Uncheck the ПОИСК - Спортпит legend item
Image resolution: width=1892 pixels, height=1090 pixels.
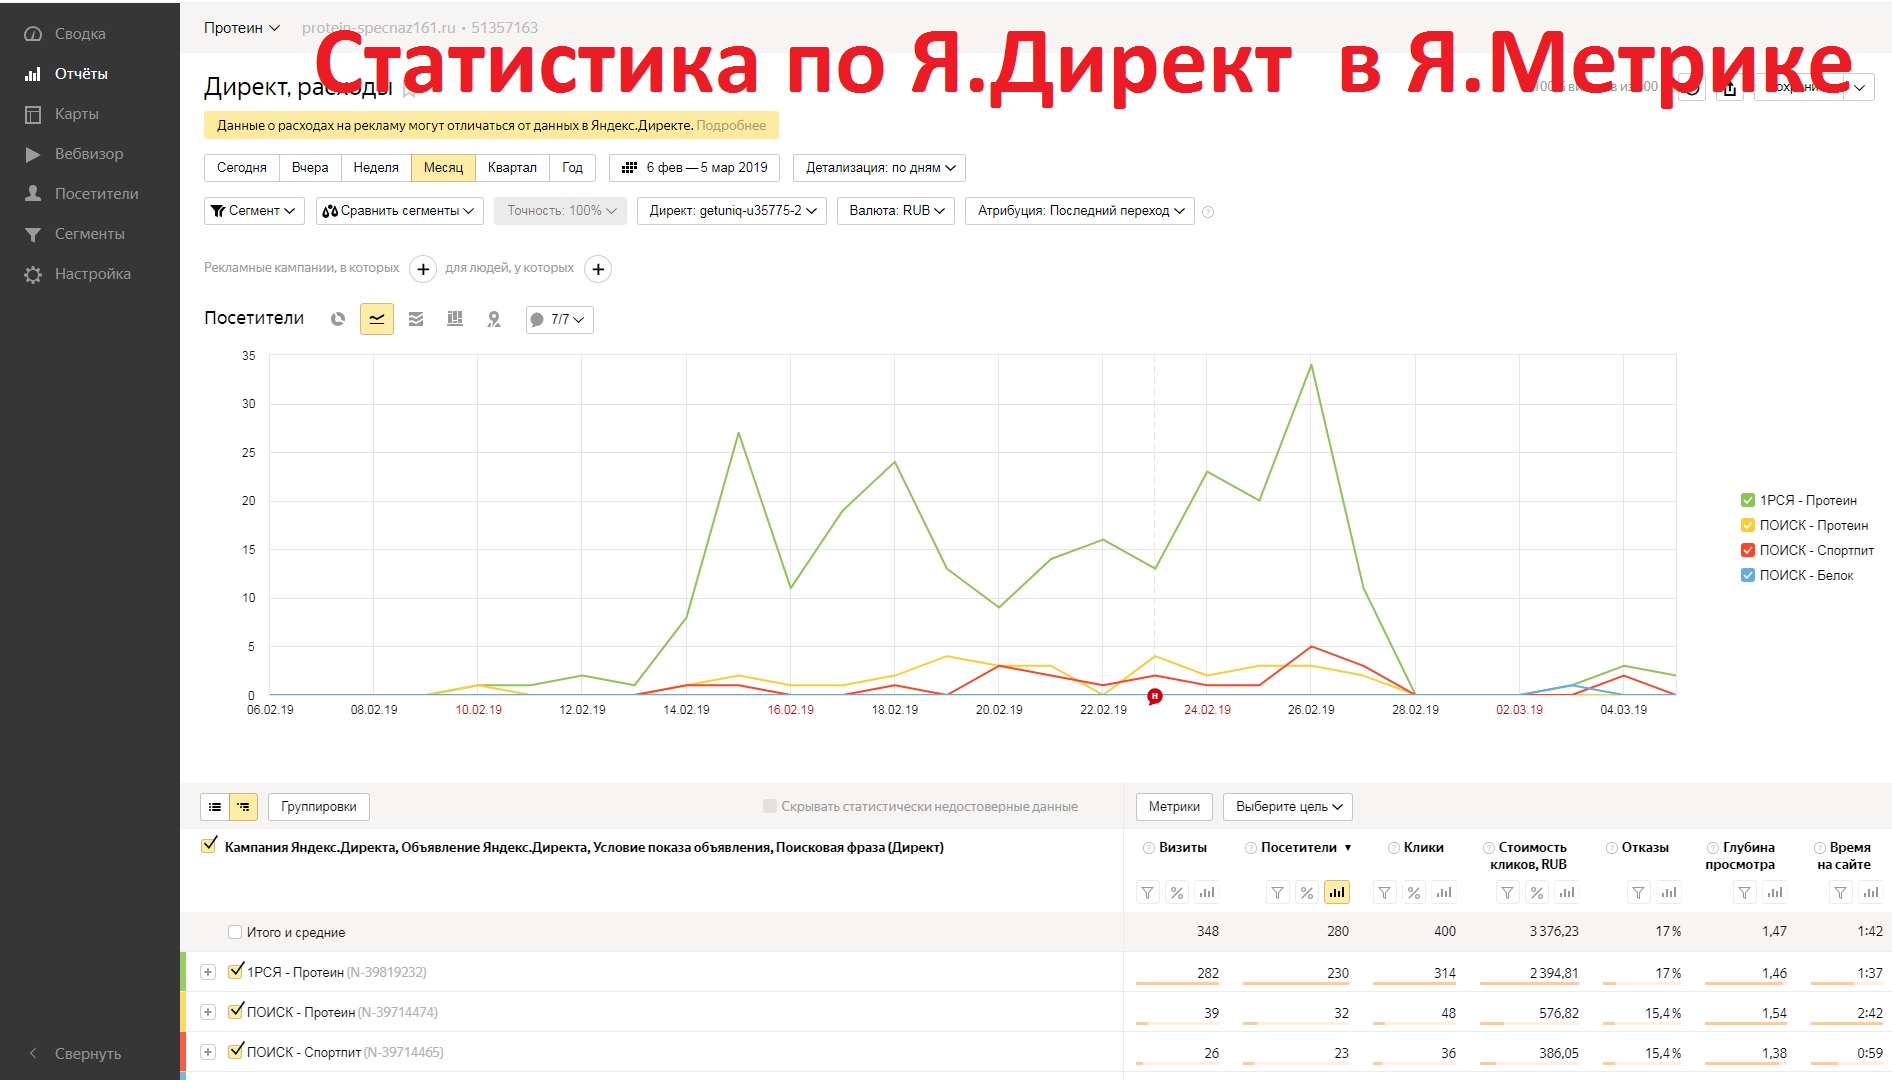pyautogui.click(x=1746, y=550)
